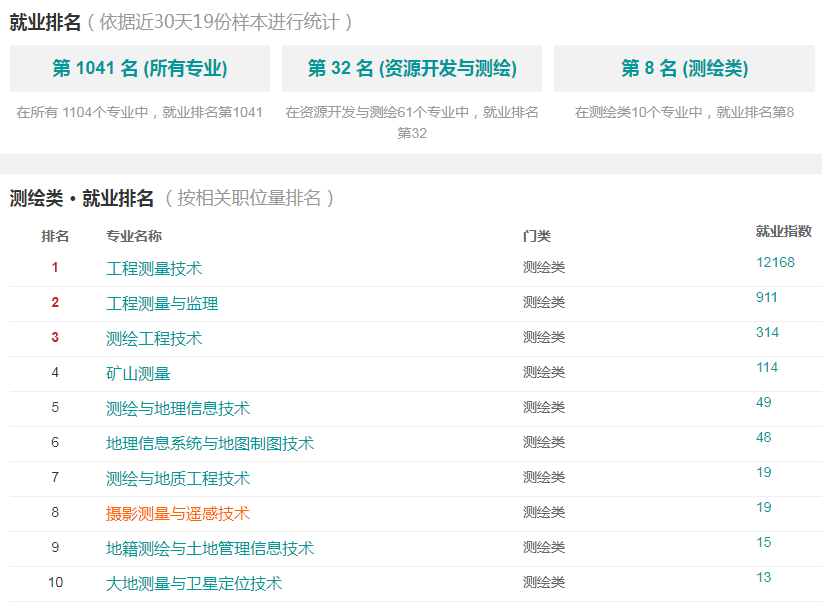Click the 就业指数 value 13
This screenshot has width=822, height=604.
763,577
